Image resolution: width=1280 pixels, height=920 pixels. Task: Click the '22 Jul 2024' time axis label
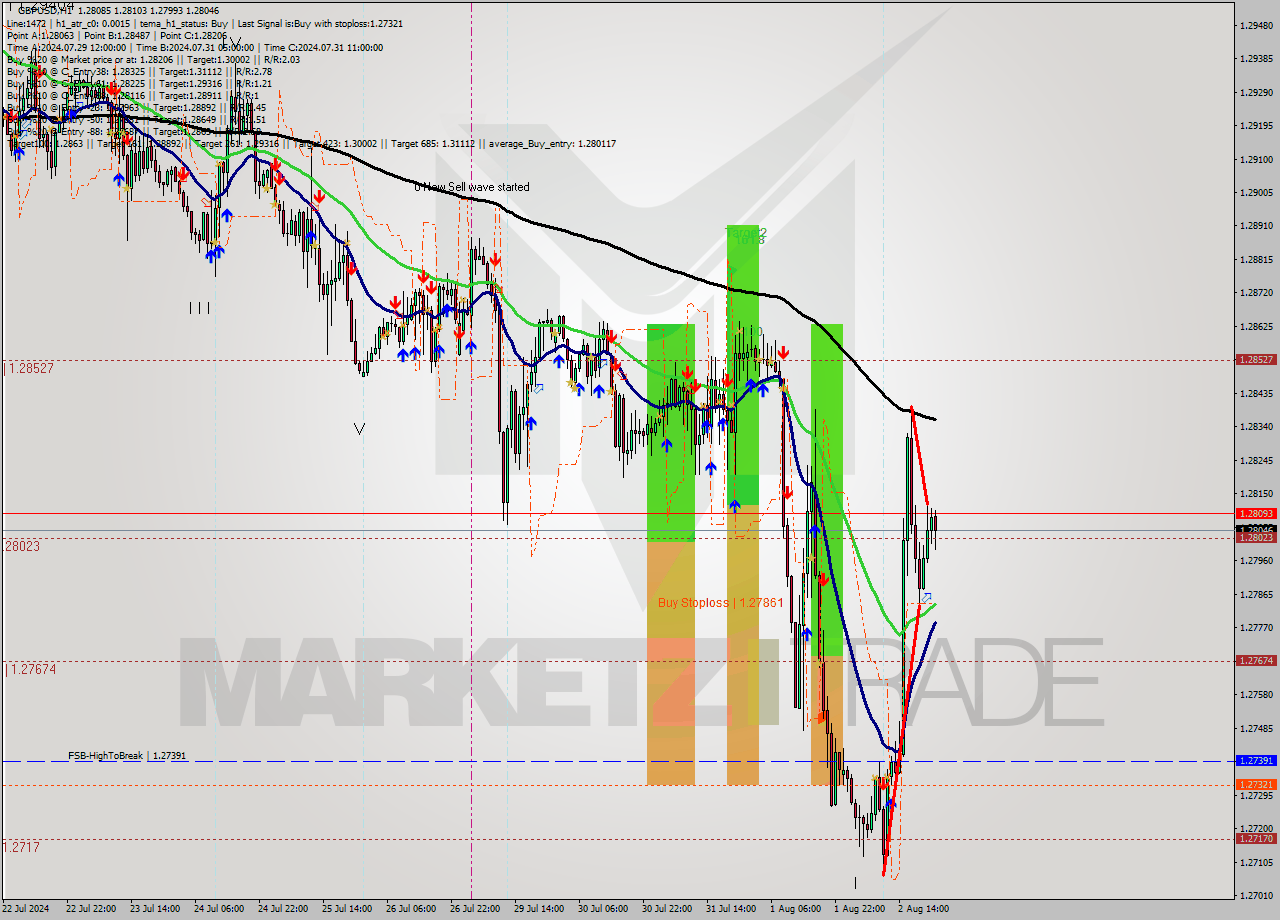pyautogui.click(x=26, y=909)
